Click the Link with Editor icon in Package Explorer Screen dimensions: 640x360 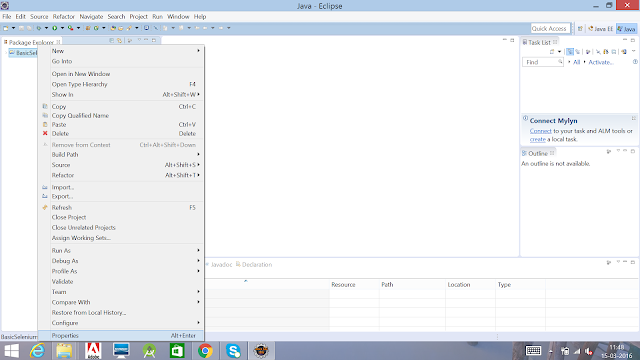(x=119, y=40)
